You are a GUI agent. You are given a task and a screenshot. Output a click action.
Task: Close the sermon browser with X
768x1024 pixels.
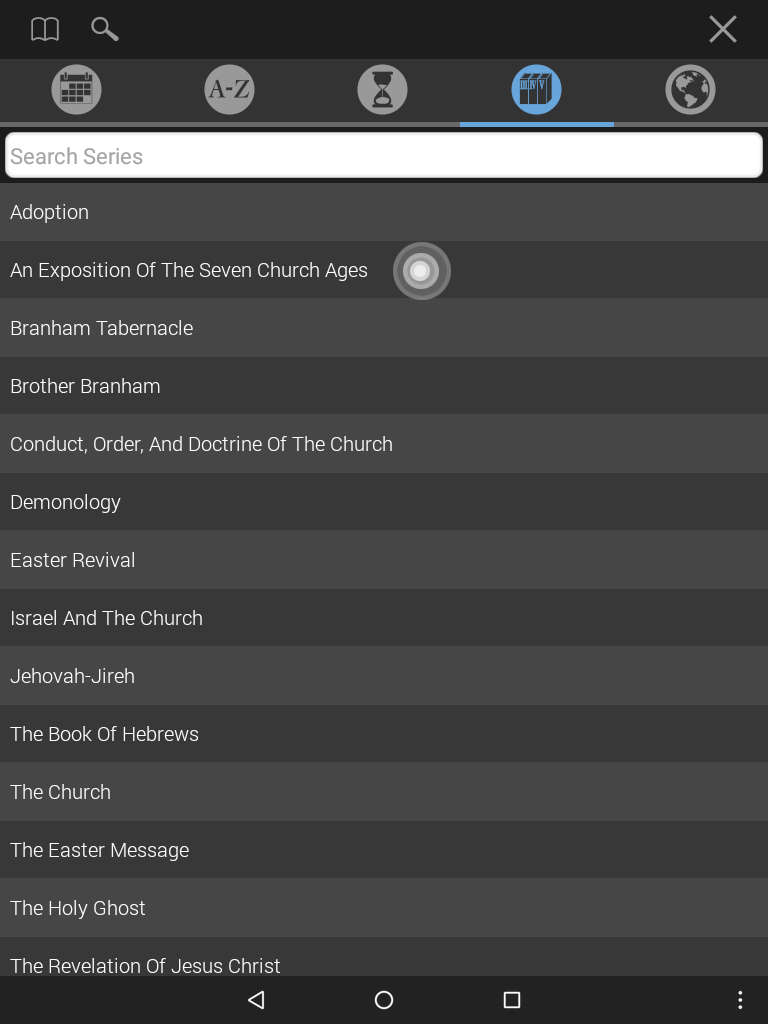pyautogui.click(x=722, y=29)
